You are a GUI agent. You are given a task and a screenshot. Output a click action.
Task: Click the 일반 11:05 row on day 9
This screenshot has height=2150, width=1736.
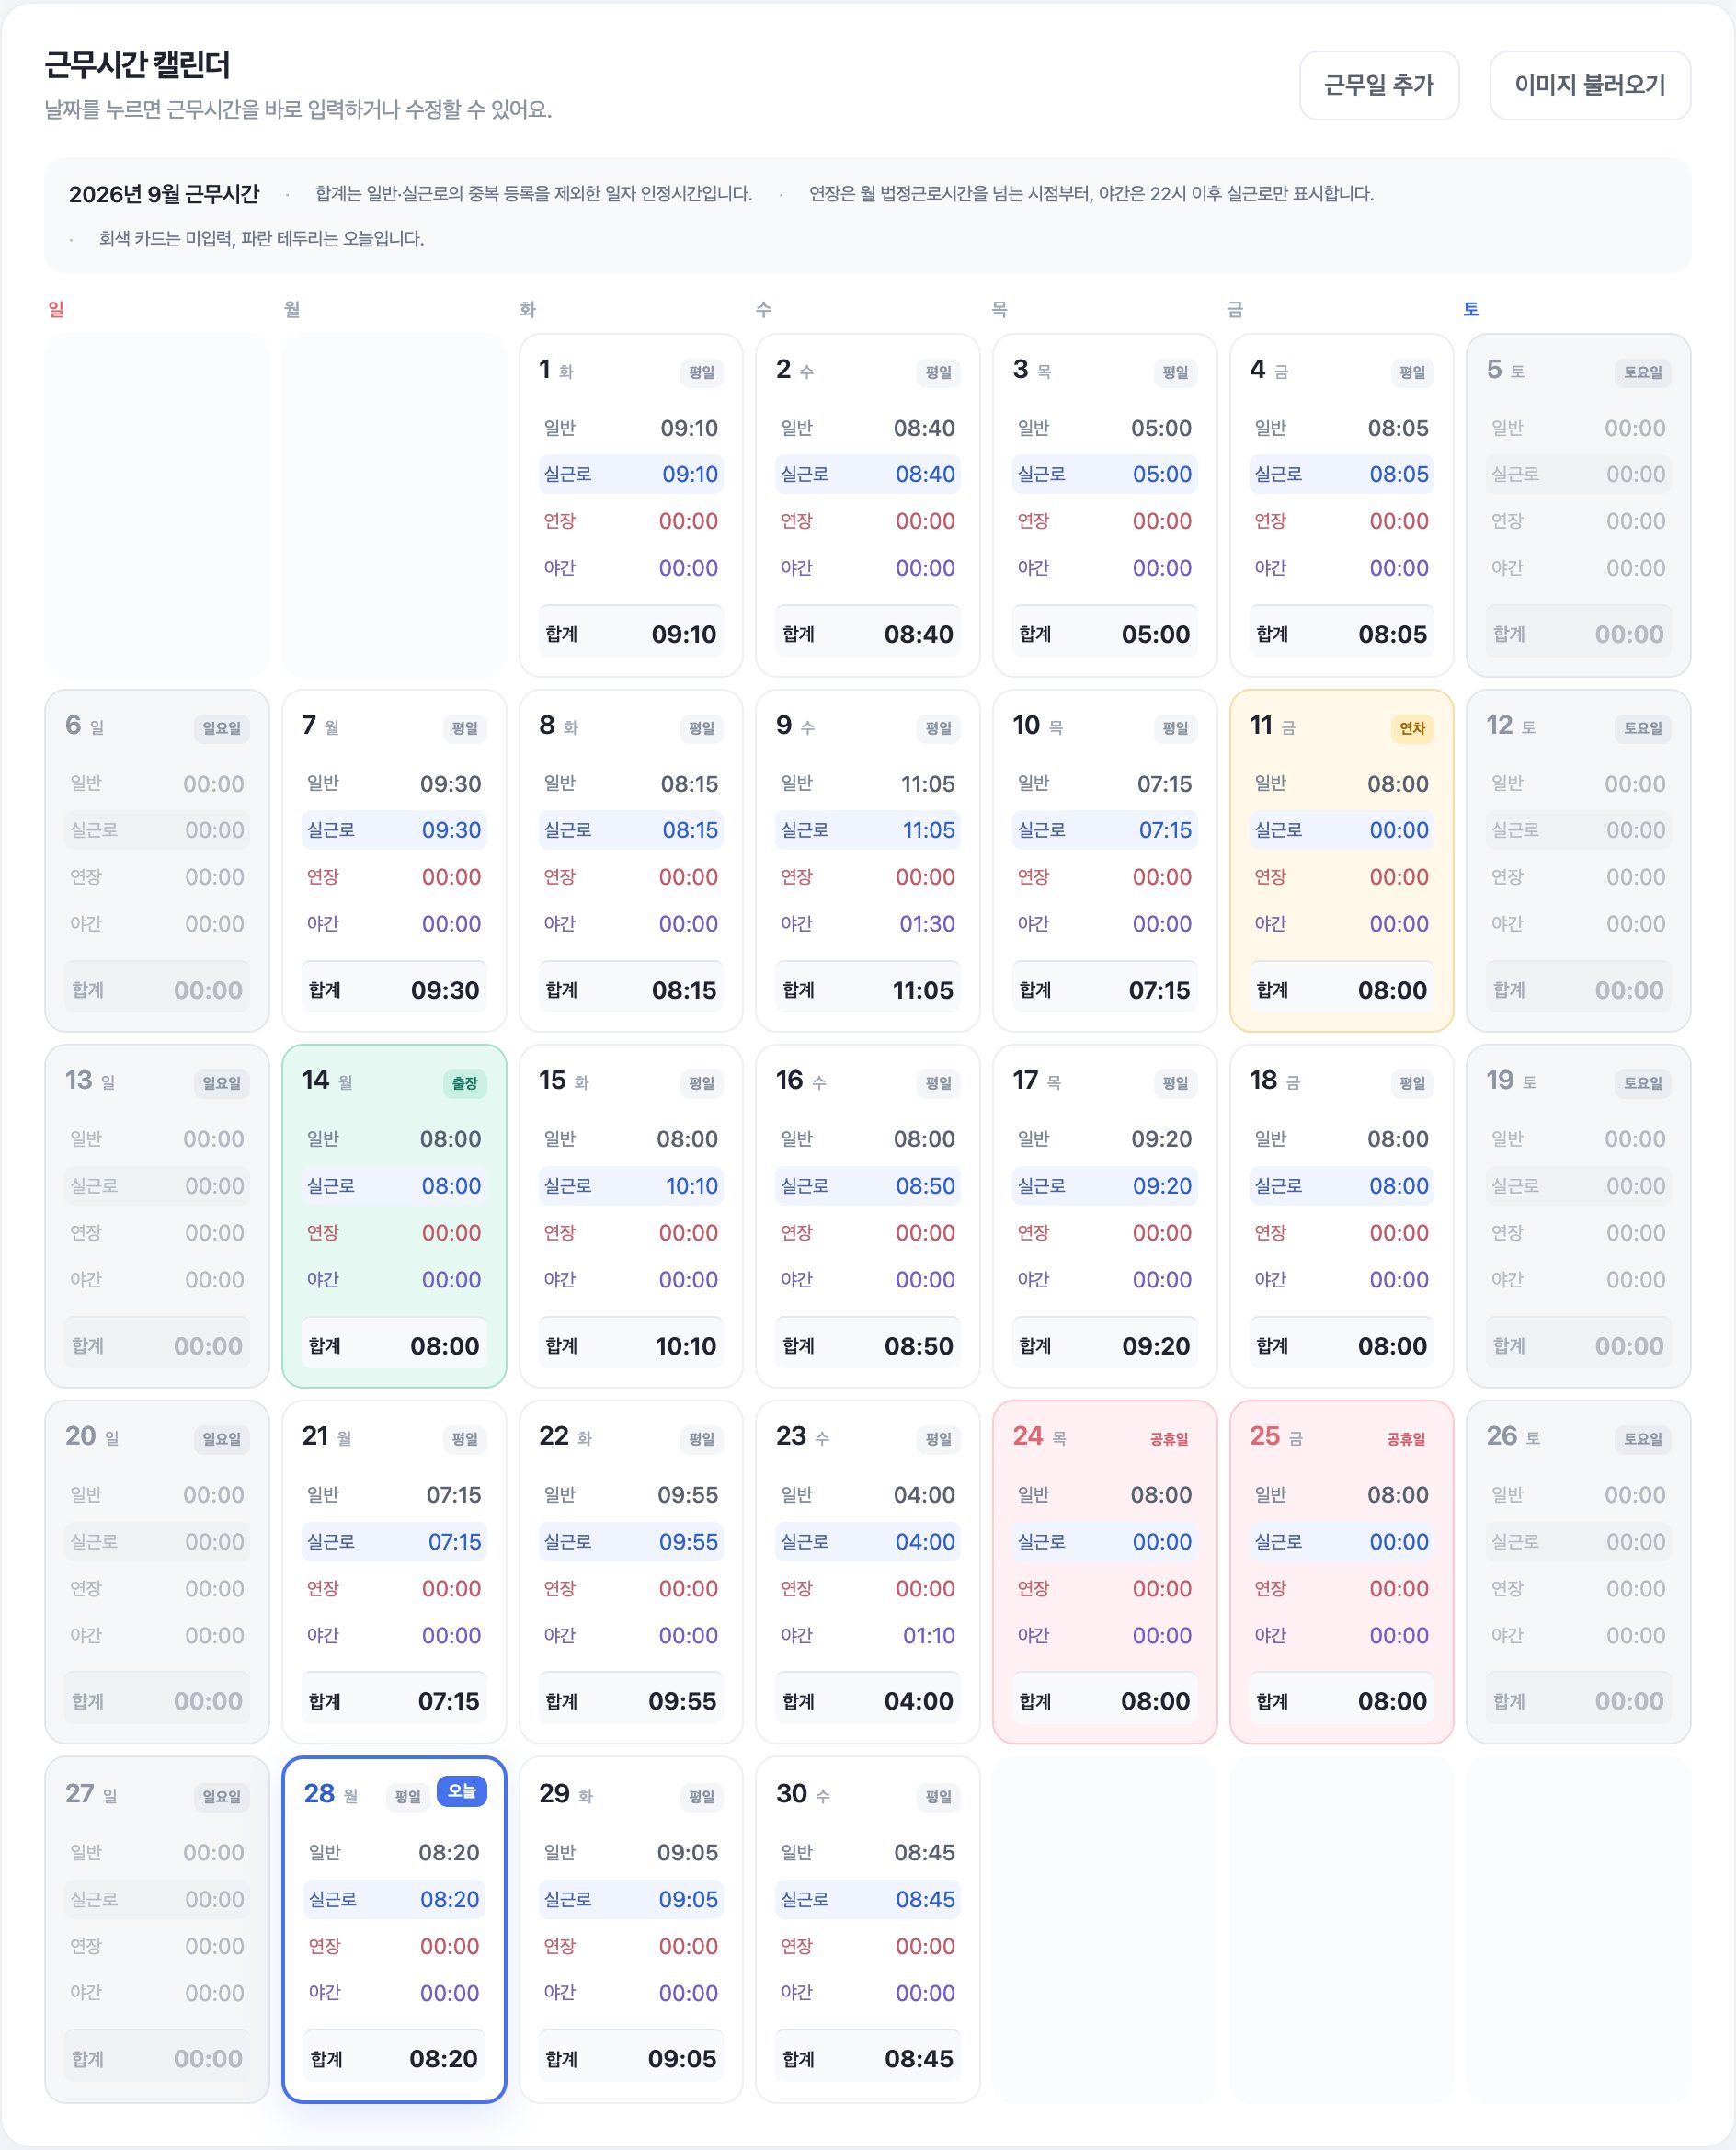[x=868, y=784]
